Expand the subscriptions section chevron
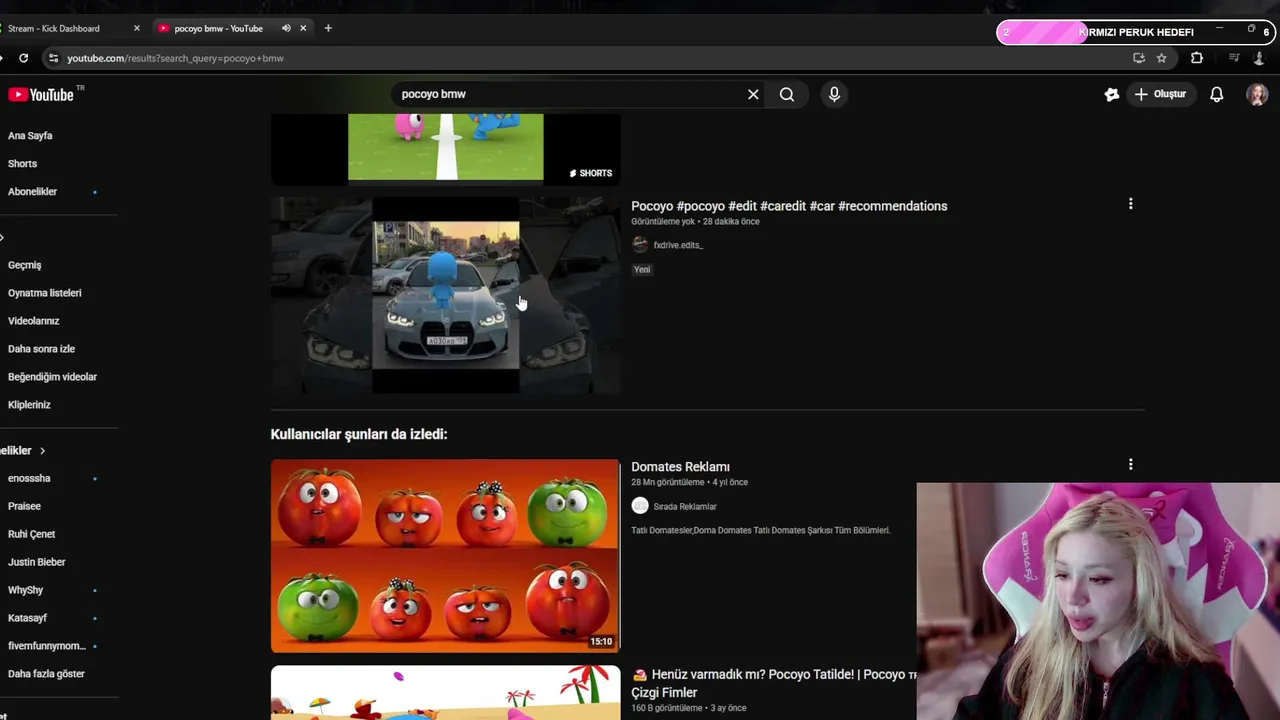1280x720 pixels. point(42,451)
